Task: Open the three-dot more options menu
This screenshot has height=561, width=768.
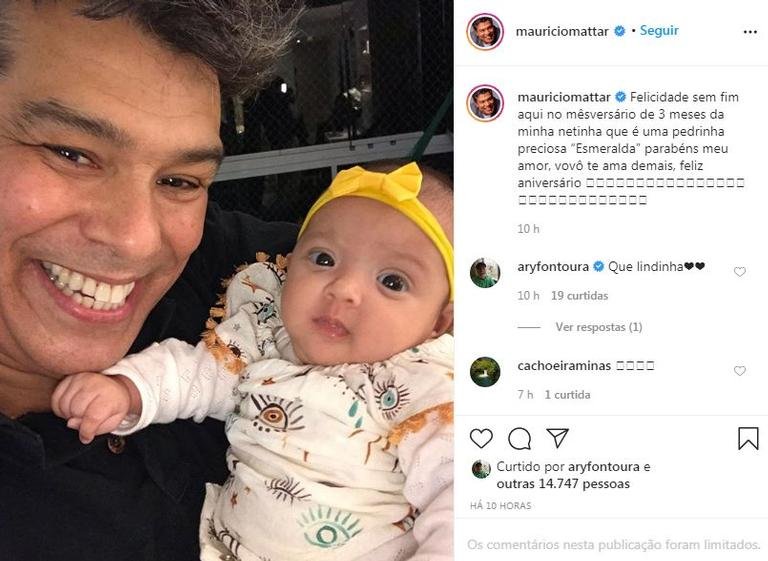Action: tap(750, 32)
